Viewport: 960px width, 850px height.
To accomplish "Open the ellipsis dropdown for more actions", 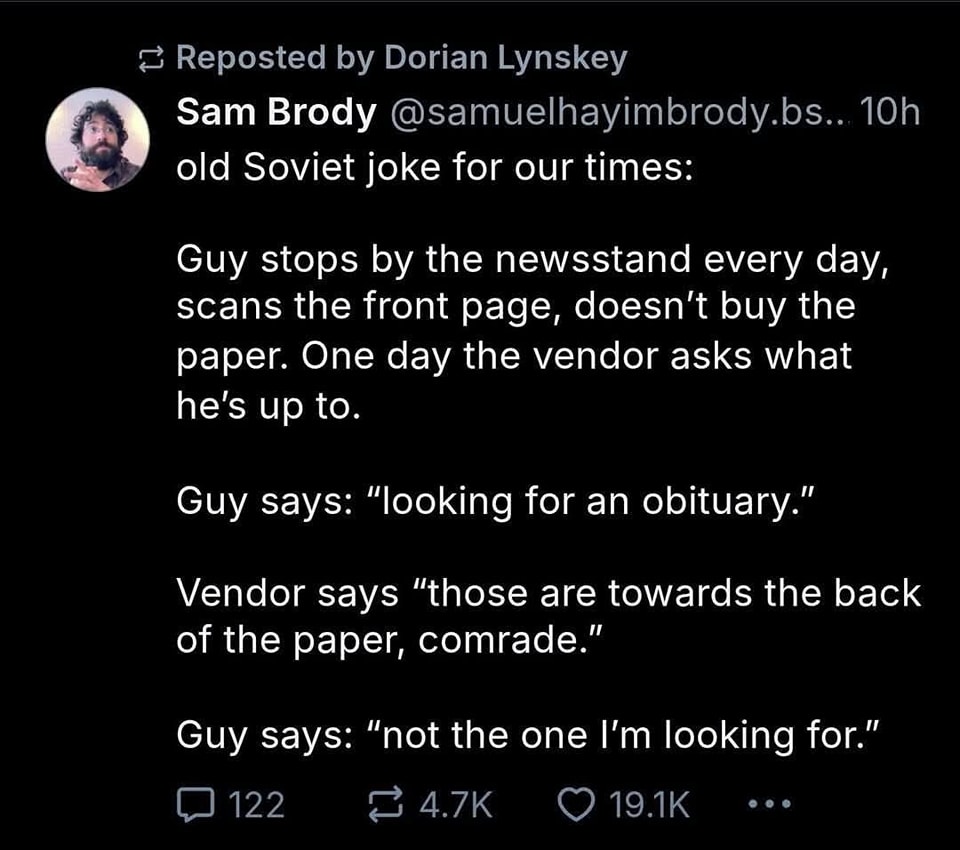I will pos(768,803).
